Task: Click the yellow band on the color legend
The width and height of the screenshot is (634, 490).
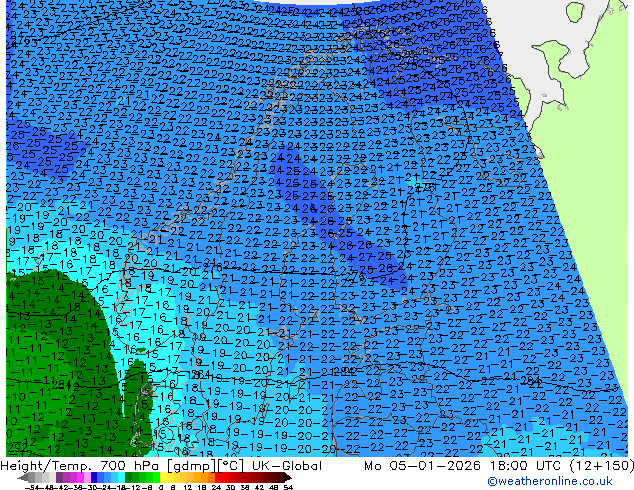Action: pyautogui.click(x=163, y=477)
